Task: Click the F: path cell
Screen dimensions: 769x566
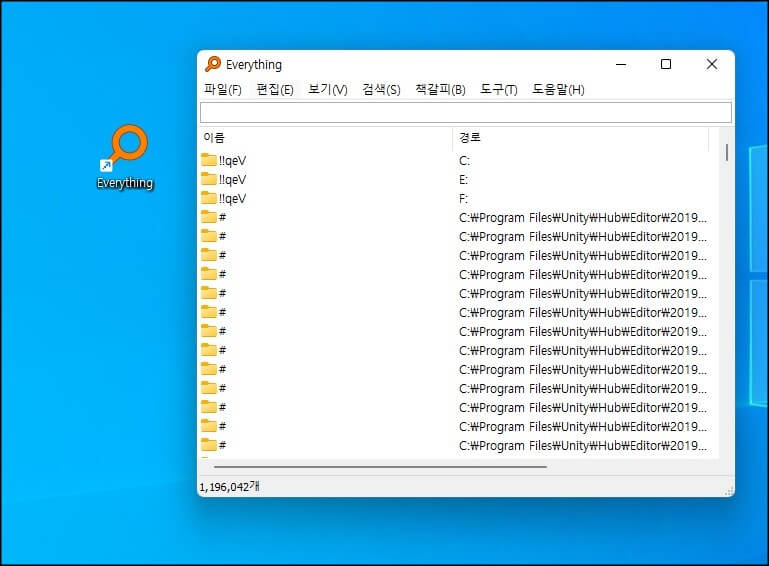Action: point(463,199)
